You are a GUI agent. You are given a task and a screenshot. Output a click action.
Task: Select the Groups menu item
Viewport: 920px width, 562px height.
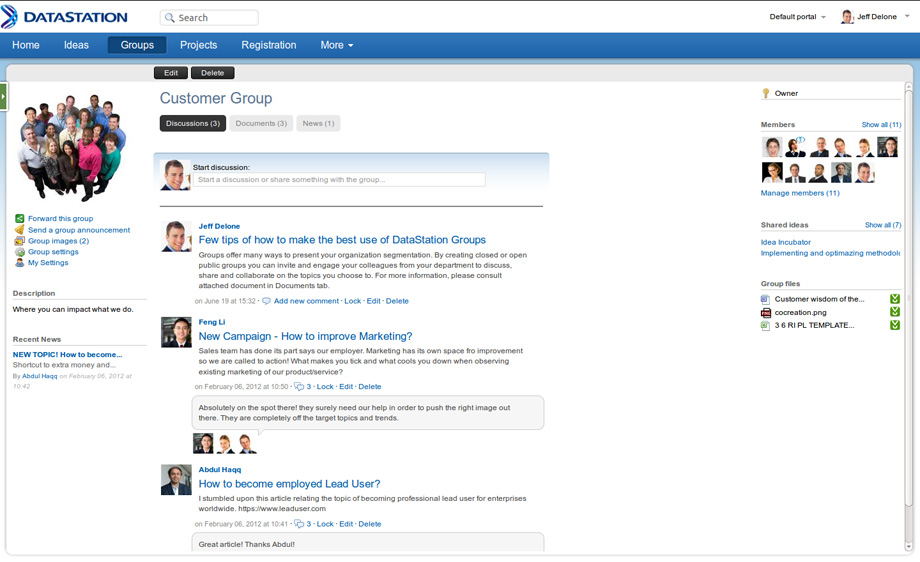coord(137,45)
